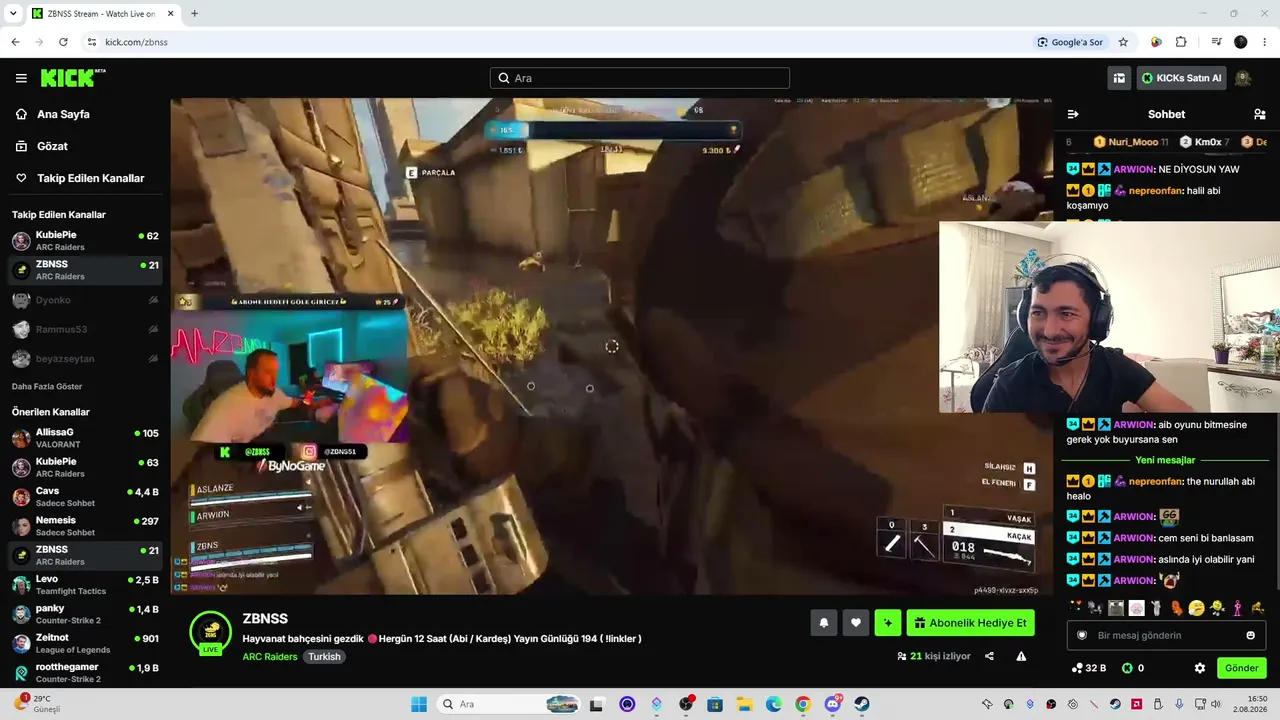Click the Ara search field on Kick
The image size is (1280, 720).
[x=640, y=78]
